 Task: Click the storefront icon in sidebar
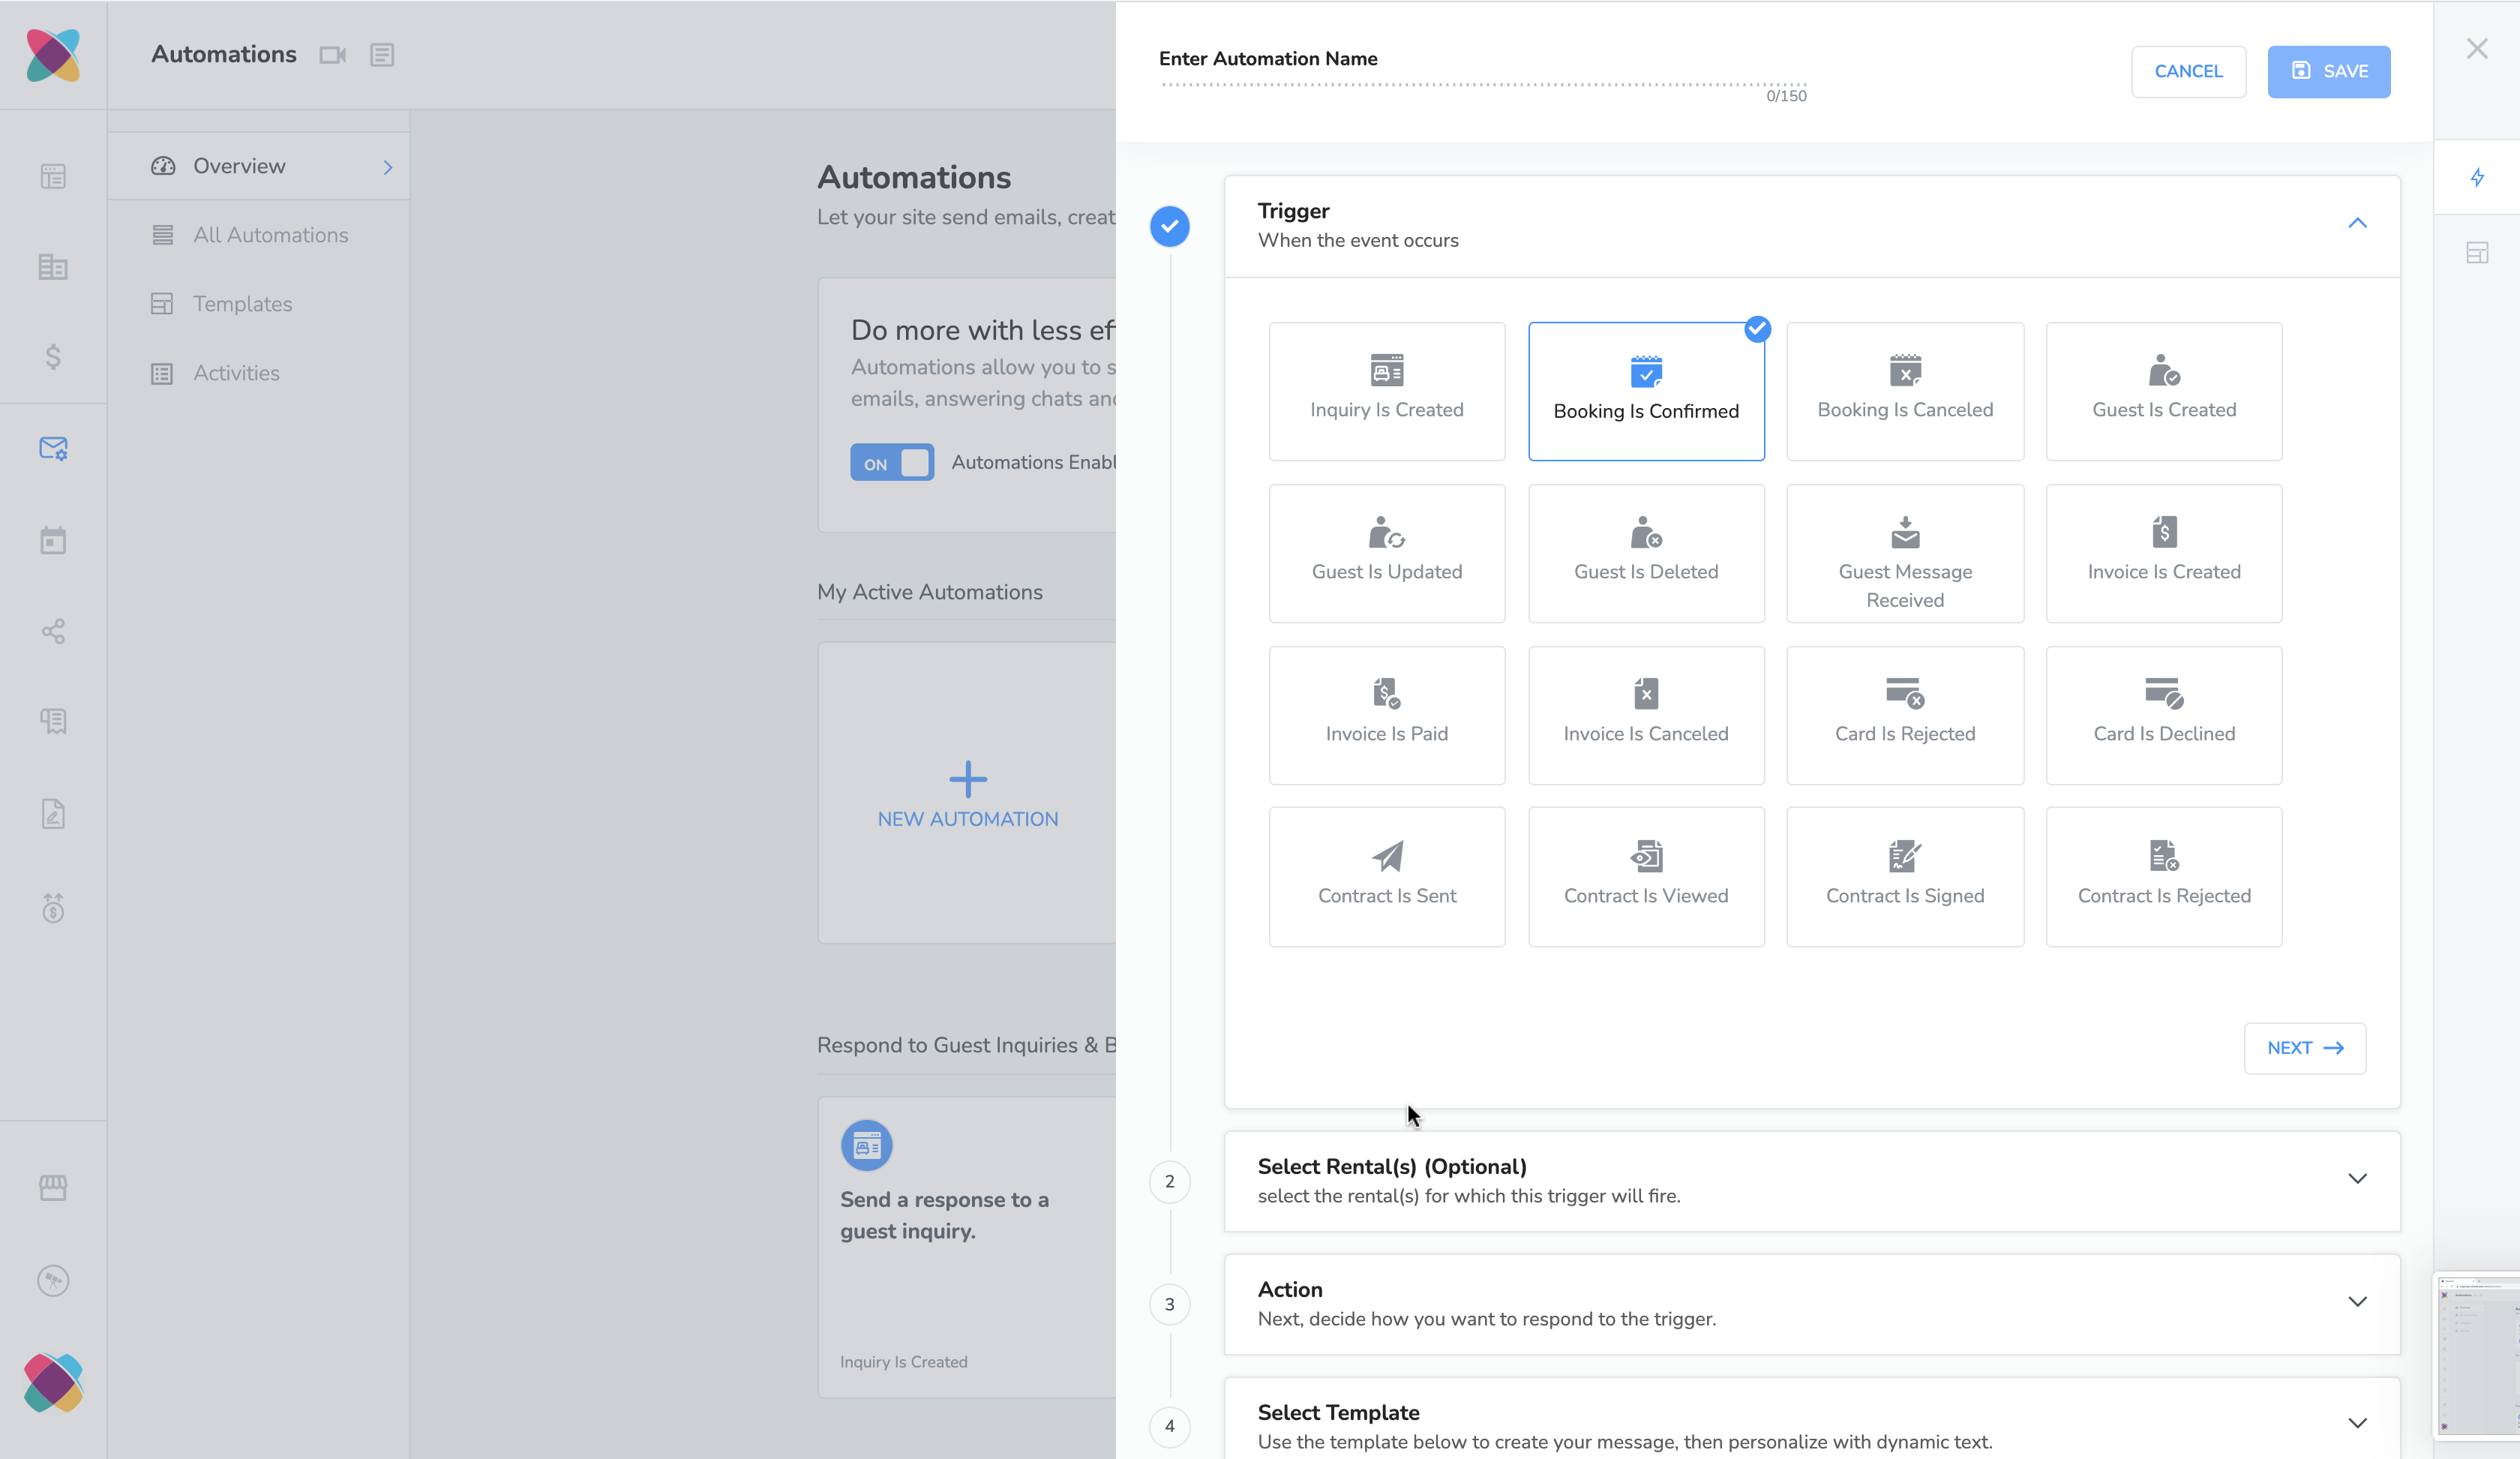pos(53,1187)
